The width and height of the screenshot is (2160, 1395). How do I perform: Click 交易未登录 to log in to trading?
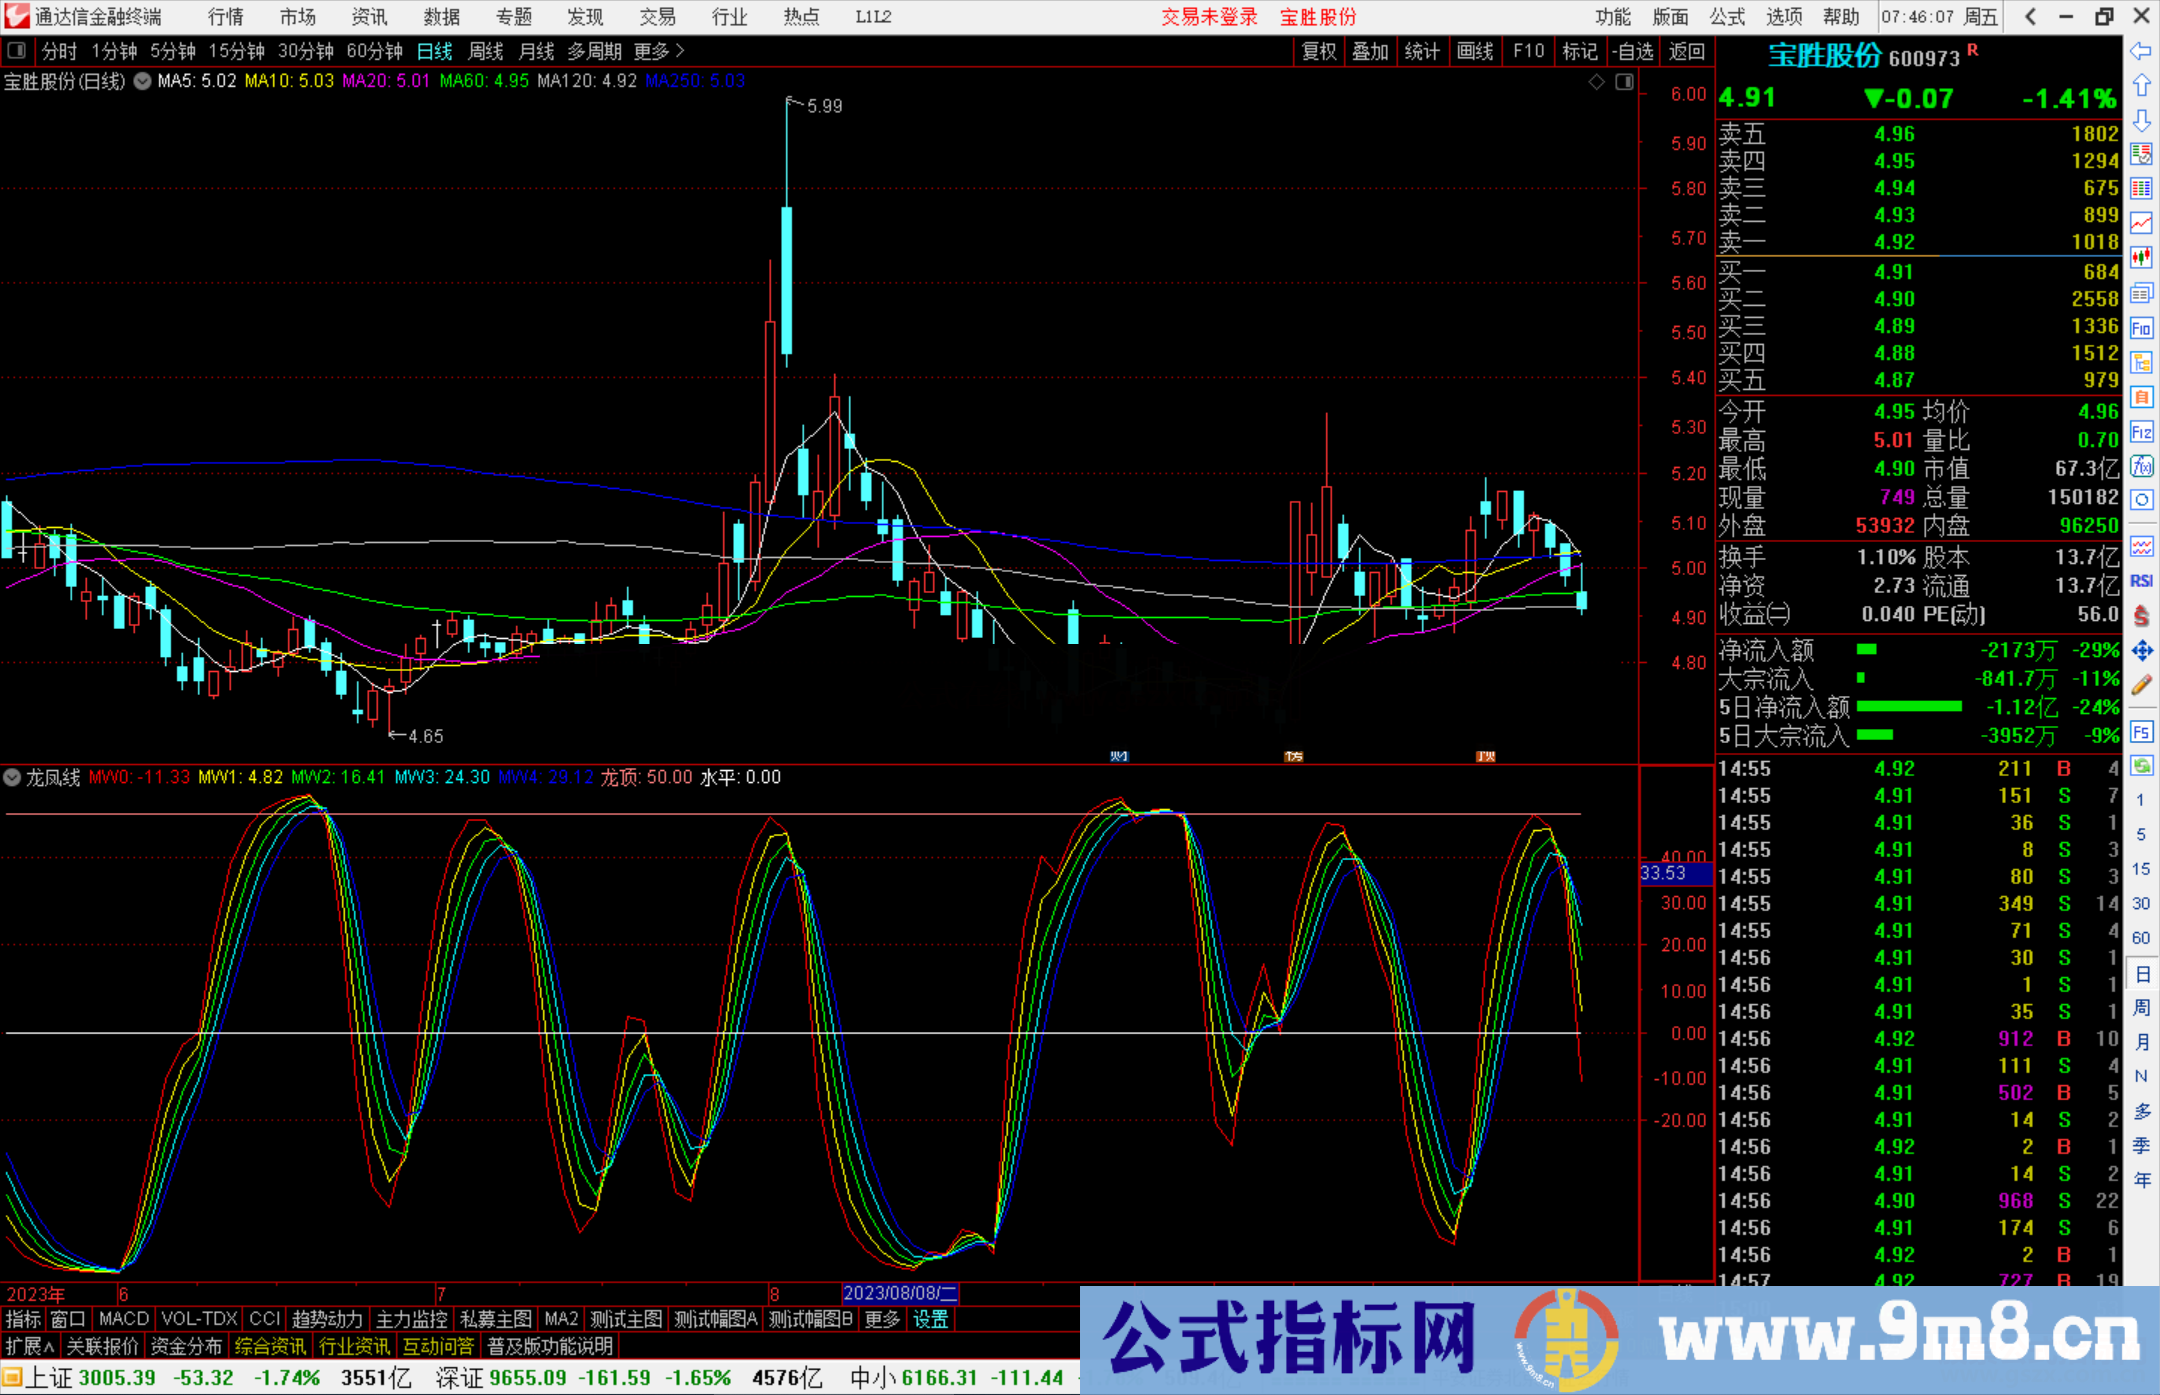tap(1210, 16)
